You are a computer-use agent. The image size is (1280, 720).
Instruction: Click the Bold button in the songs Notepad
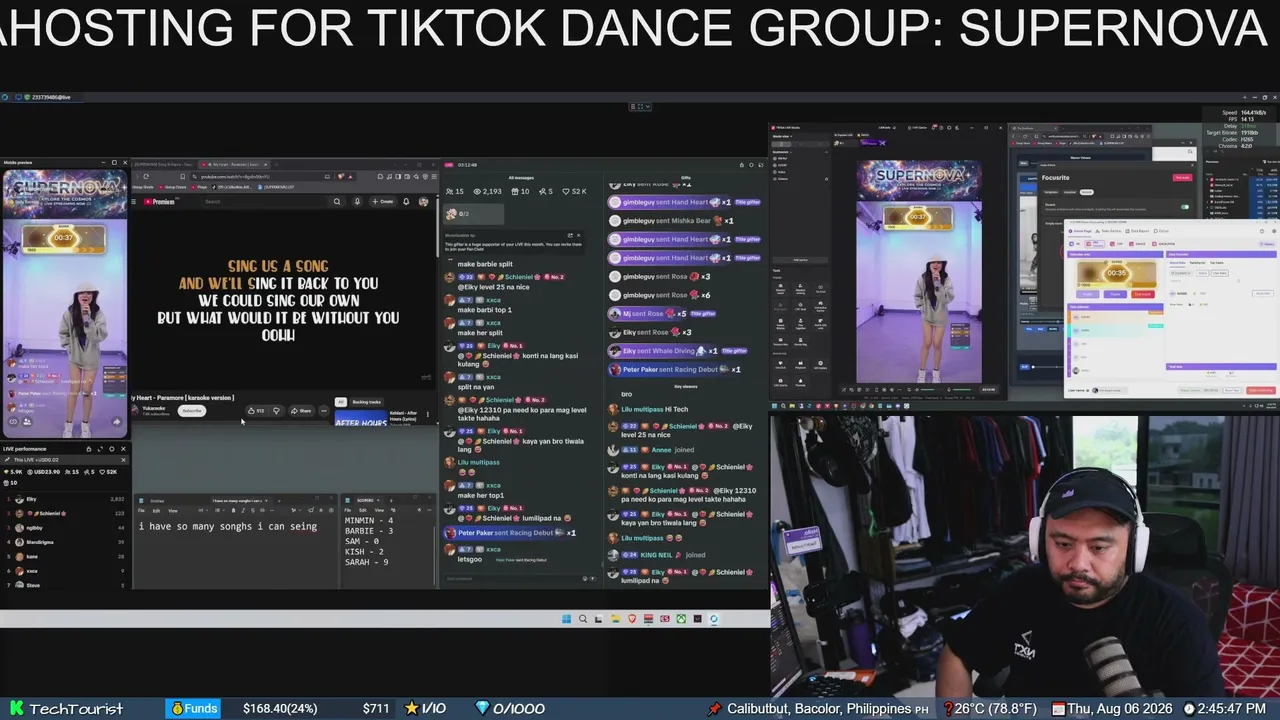[233, 511]
